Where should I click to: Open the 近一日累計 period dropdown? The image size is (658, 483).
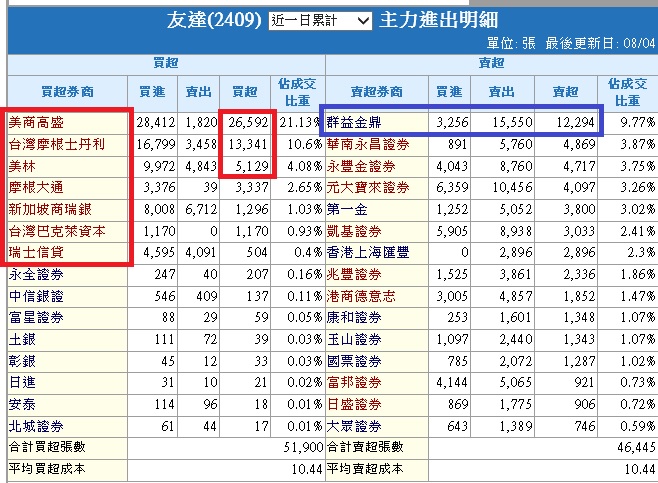pos(320,21)
